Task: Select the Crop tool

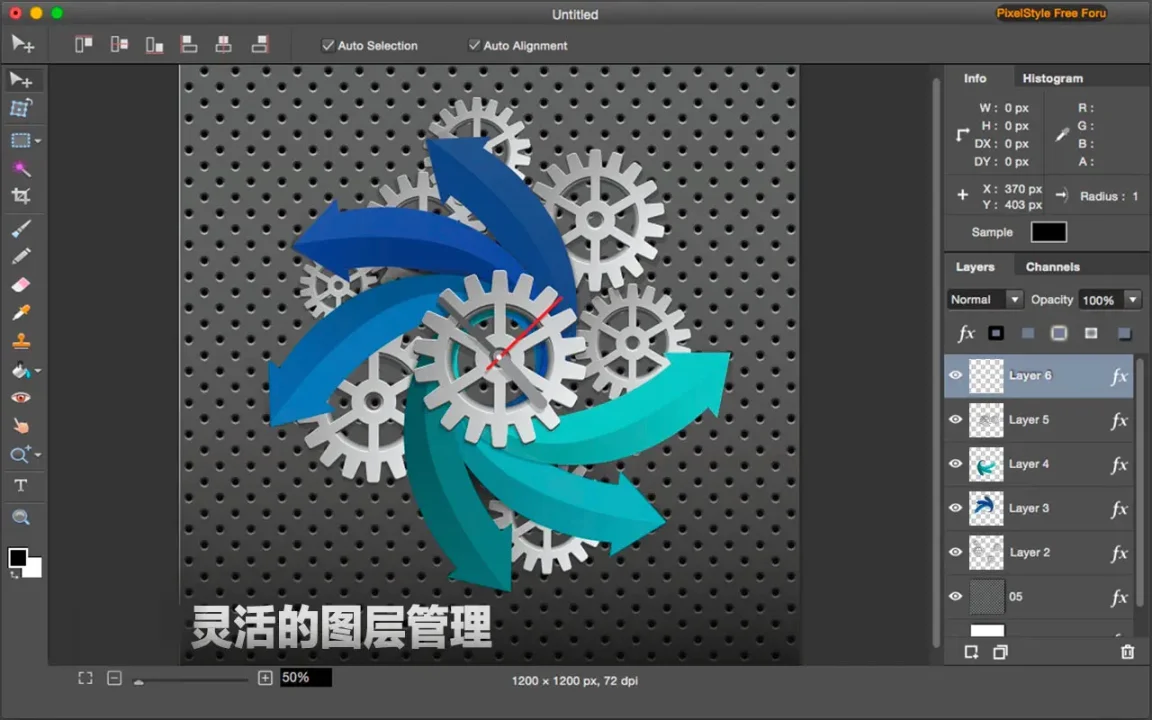Action: pyautogui.click(x=21, y=196)
